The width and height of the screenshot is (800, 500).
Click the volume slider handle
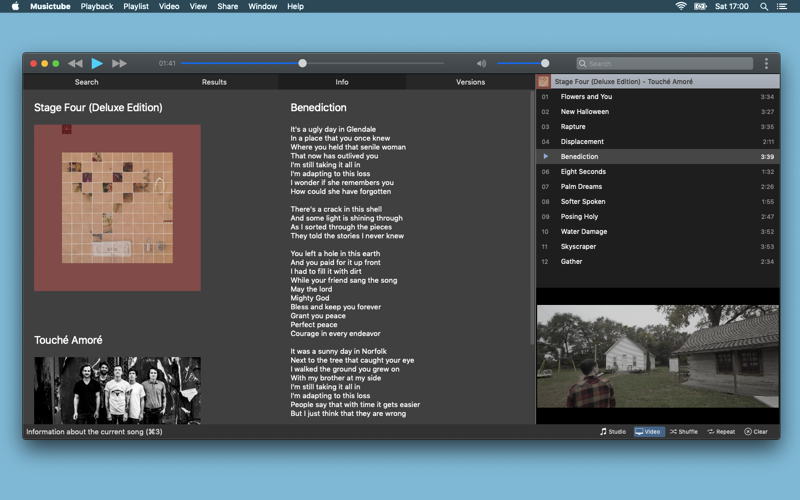[545, 63]
